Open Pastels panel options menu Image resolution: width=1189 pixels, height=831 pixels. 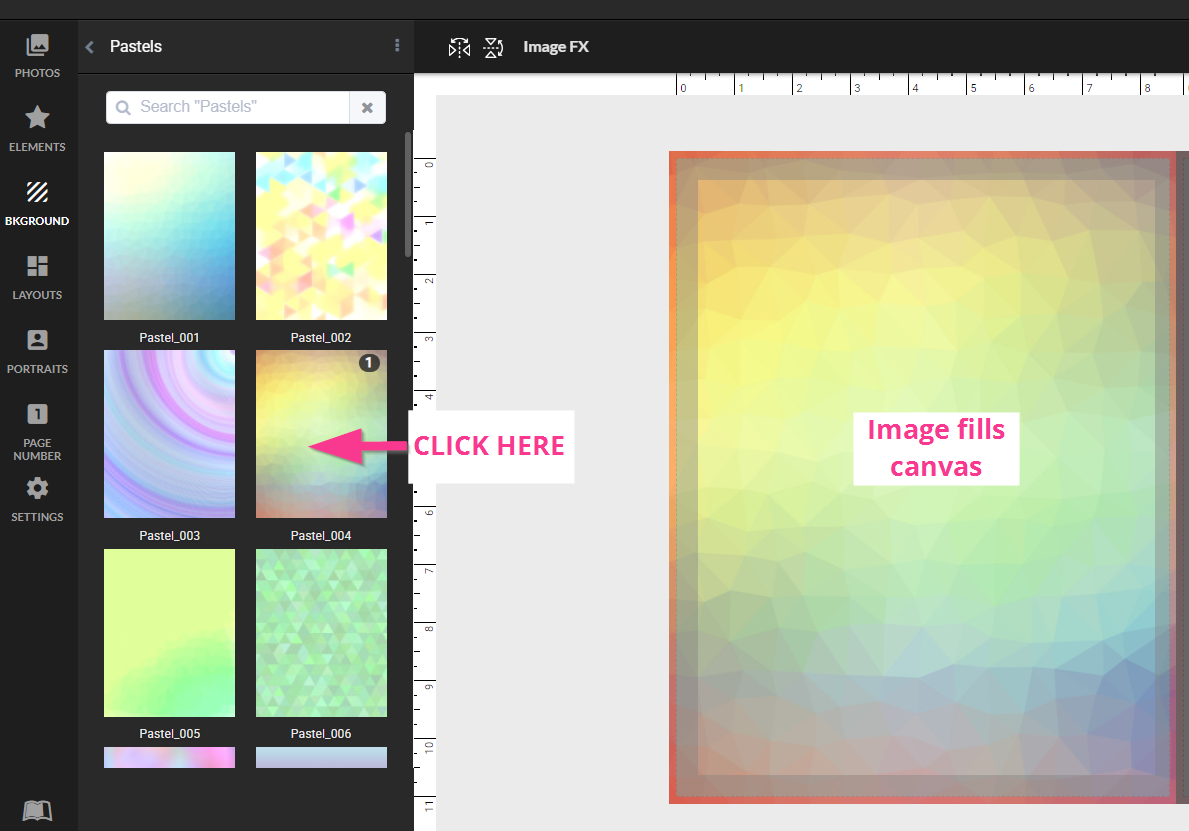click(x=397, y=45)
